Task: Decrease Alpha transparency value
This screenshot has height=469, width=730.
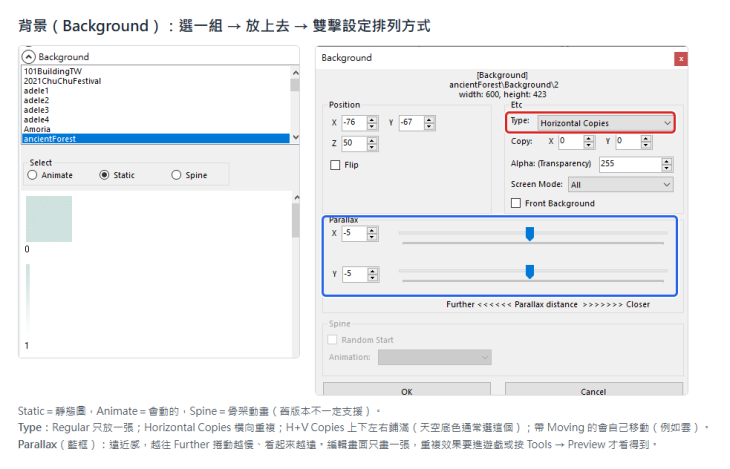Action: 667,168
